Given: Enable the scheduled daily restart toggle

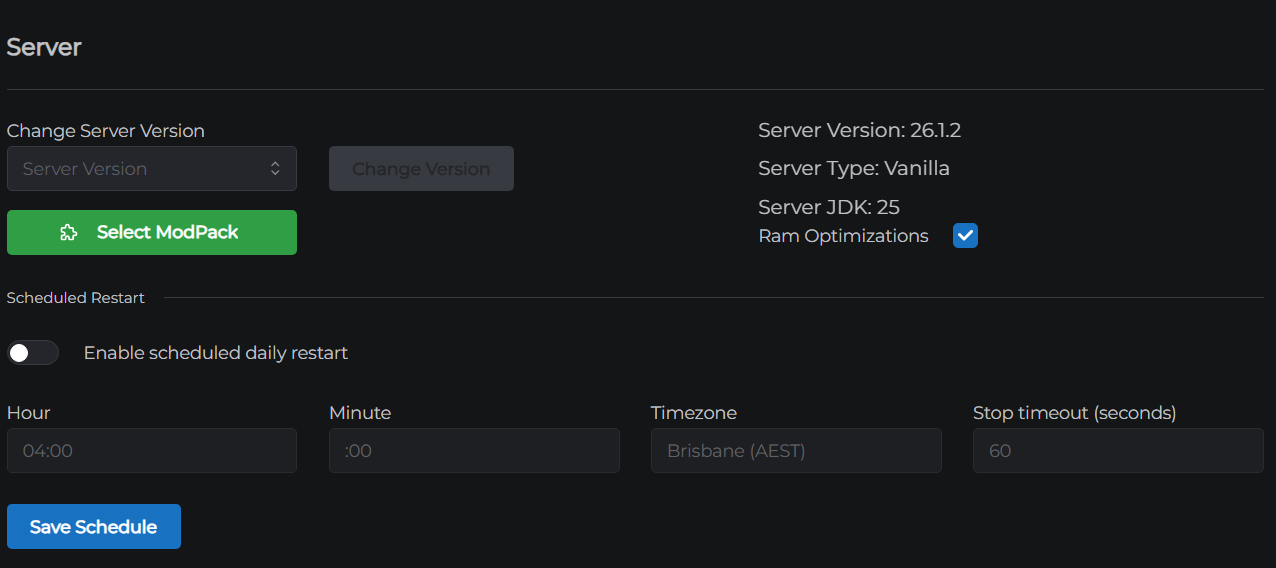Looking at the screenshot, I should 33,353.
